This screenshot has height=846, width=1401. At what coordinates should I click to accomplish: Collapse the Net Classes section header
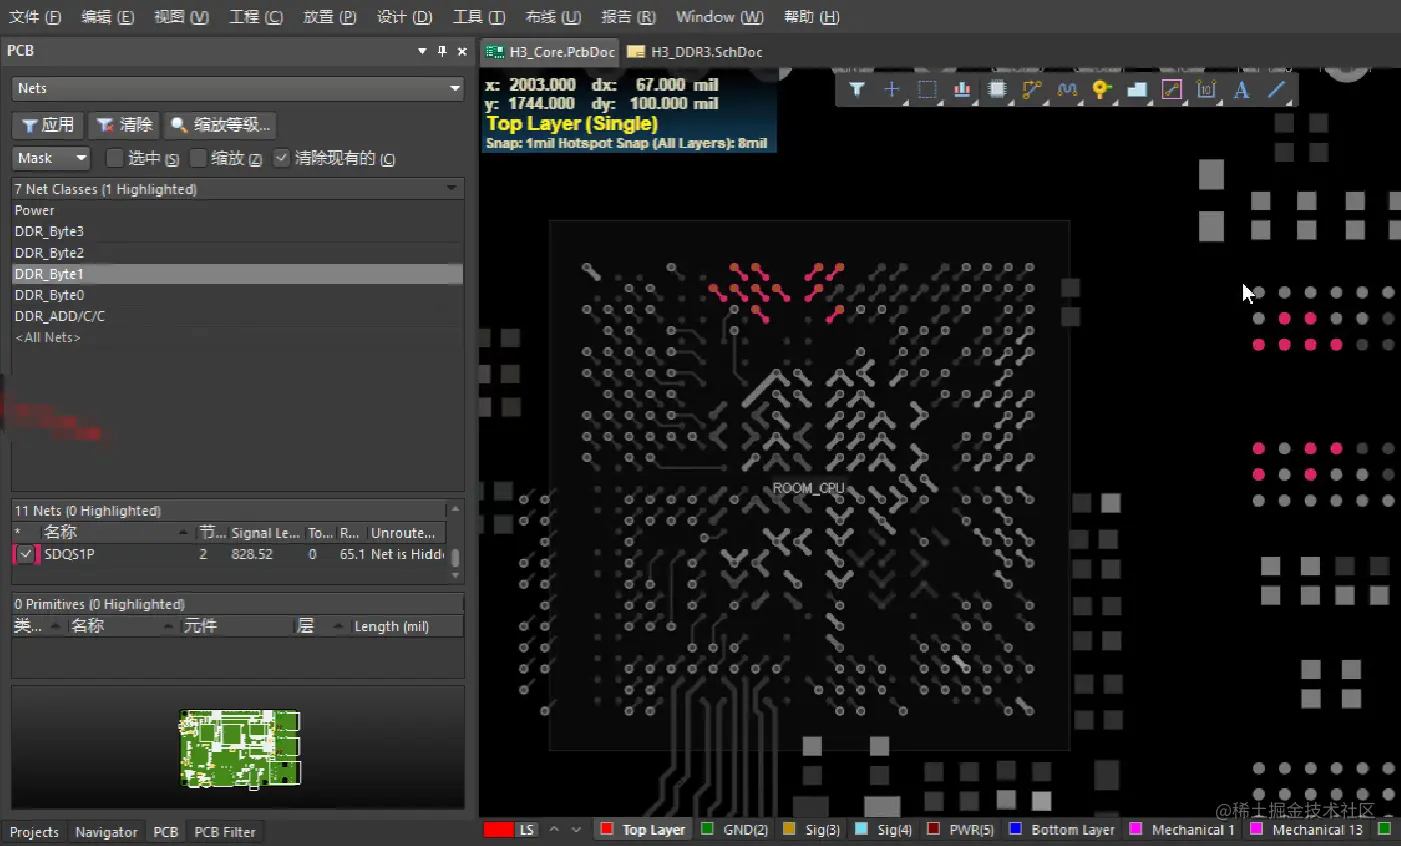[452, 188]
